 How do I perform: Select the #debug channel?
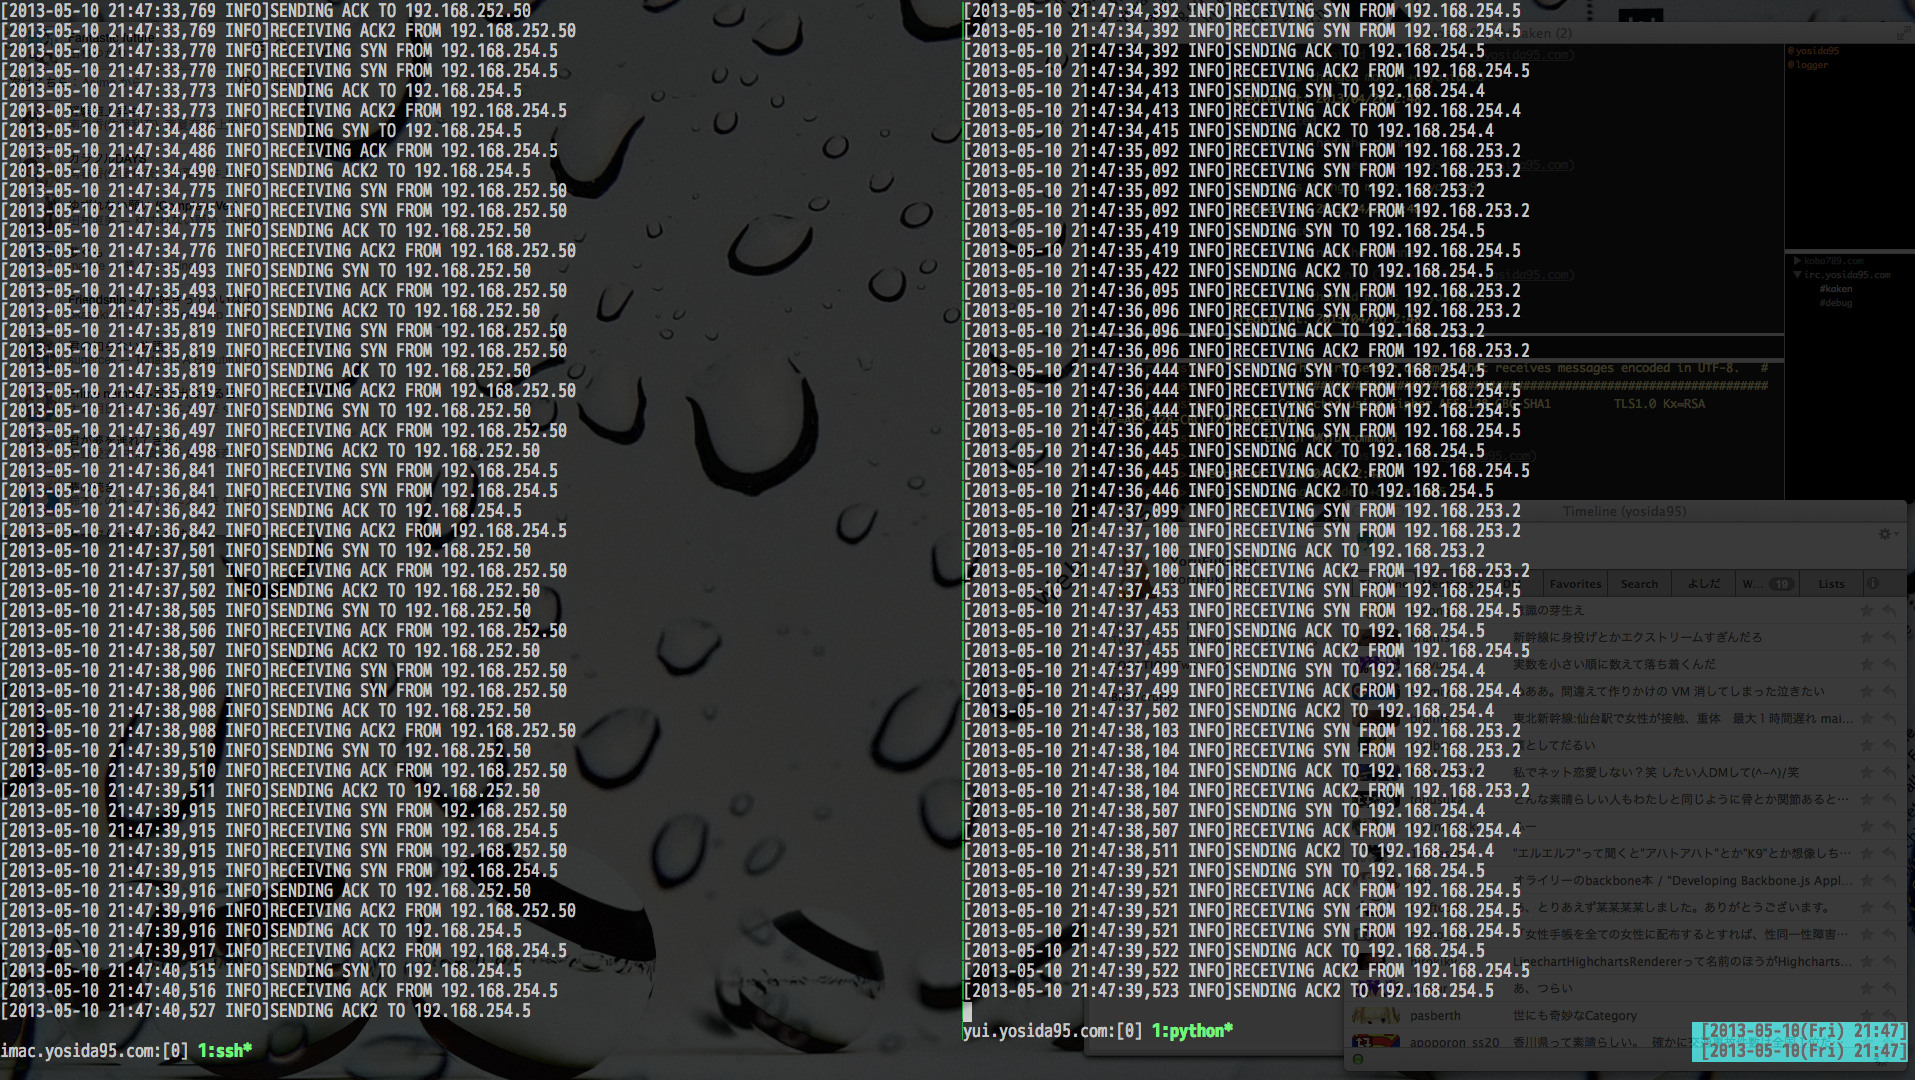pos(1835,303)
